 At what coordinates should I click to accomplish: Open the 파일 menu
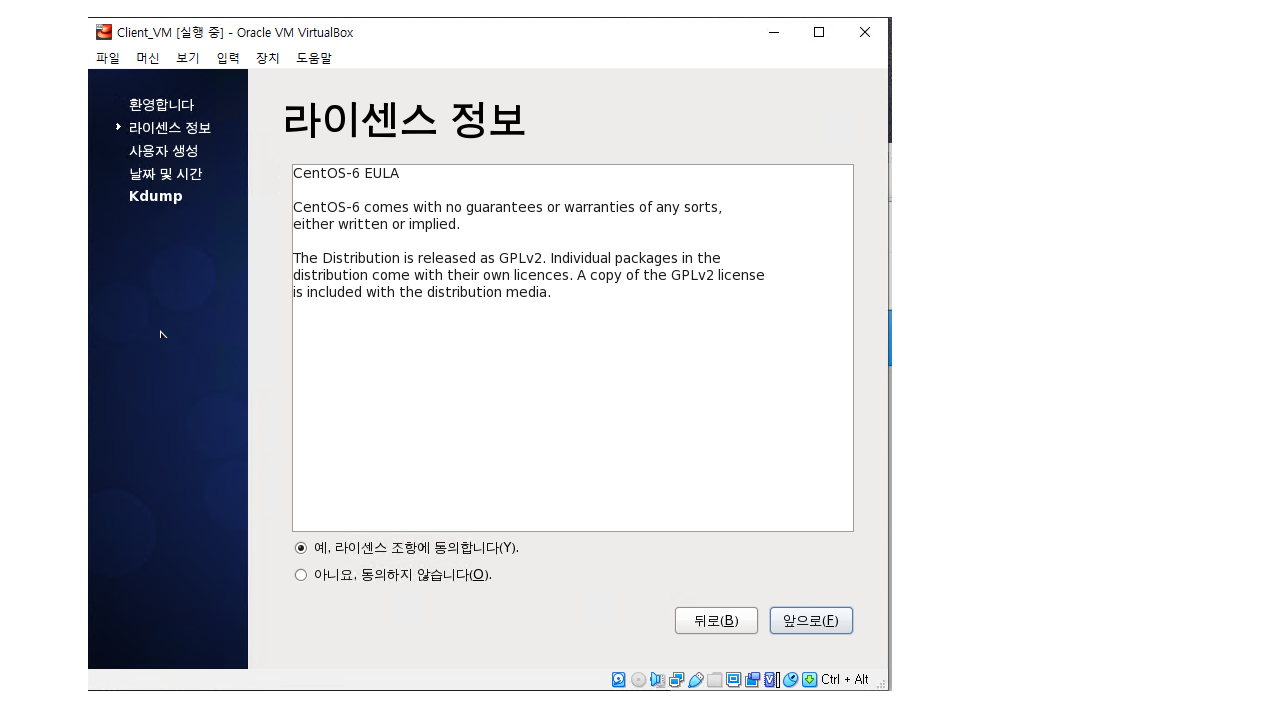(108, 58)
